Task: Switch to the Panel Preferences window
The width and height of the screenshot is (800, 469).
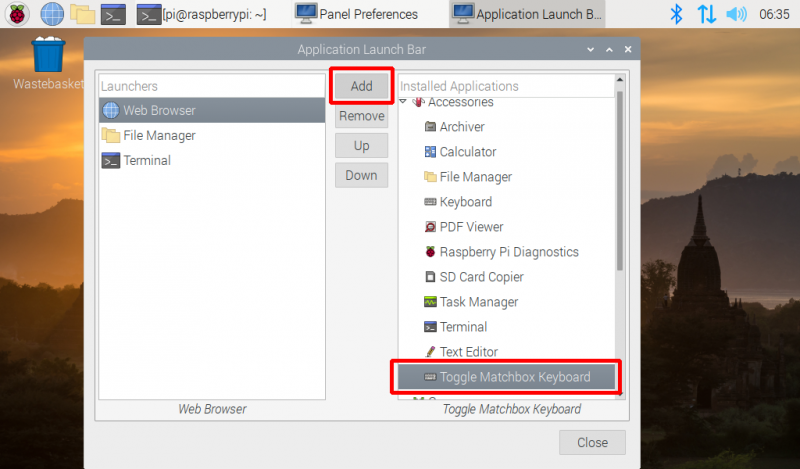Action: [357, 14]
